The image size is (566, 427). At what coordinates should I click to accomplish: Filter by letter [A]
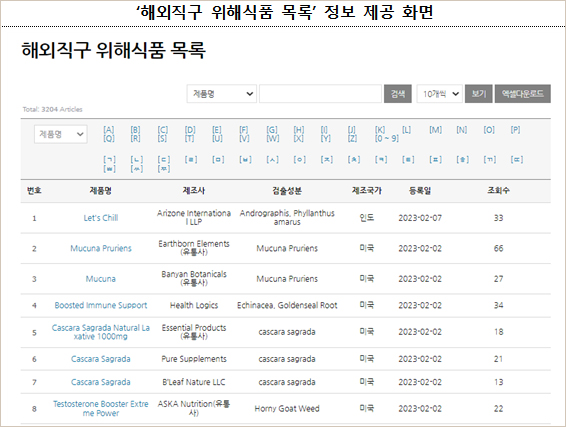point(109,130)
